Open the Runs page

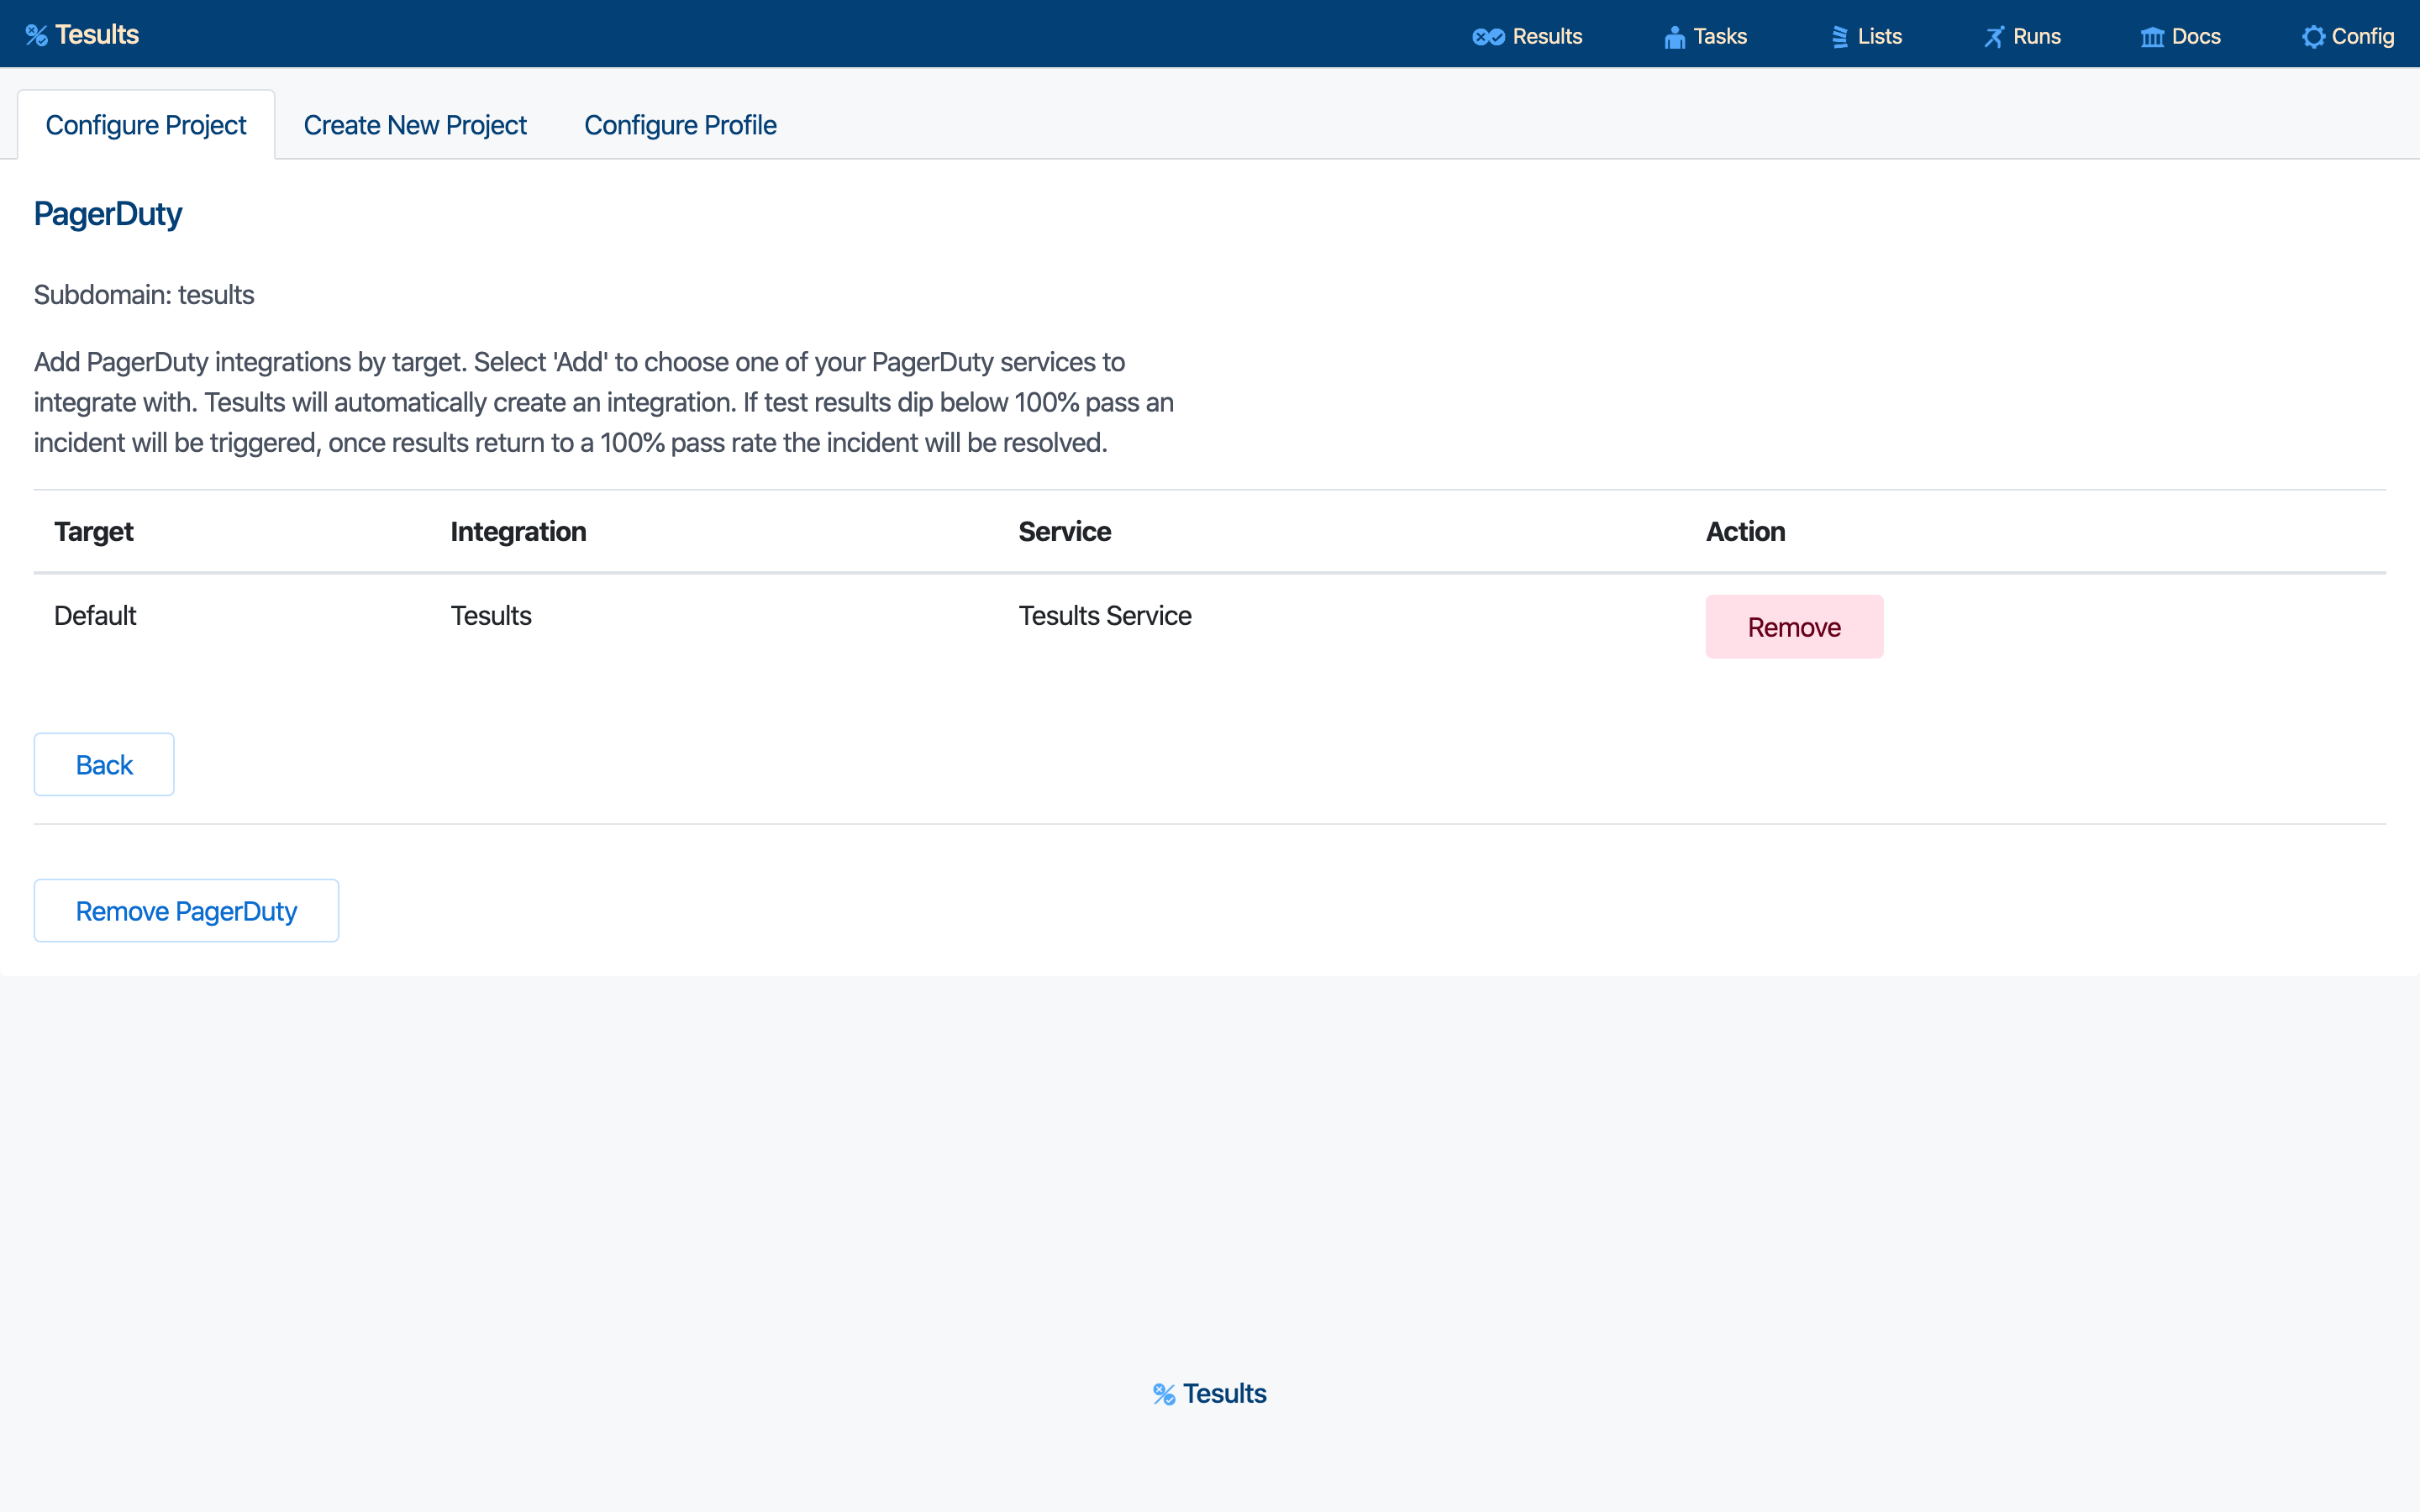pyautogui.click(x=2022, y=37)
